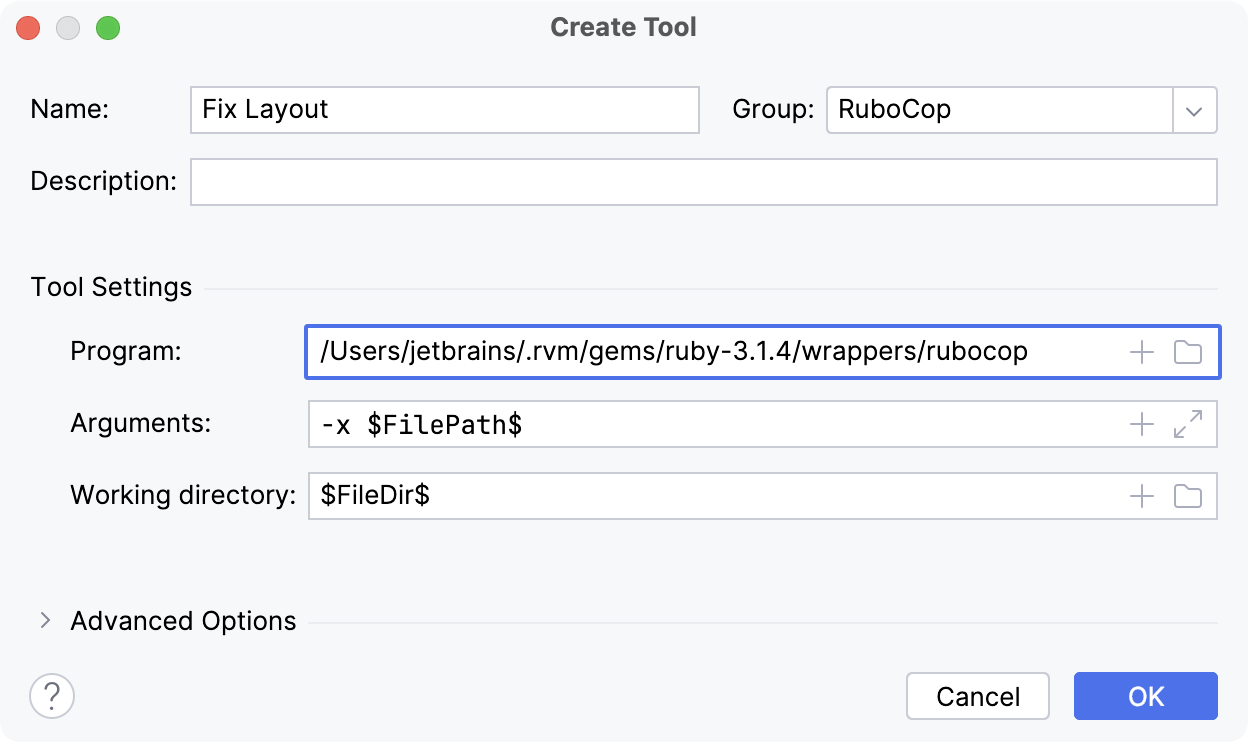
Task: Expand the Arguments field into larger editor
Action: (x=1188, y=424)
